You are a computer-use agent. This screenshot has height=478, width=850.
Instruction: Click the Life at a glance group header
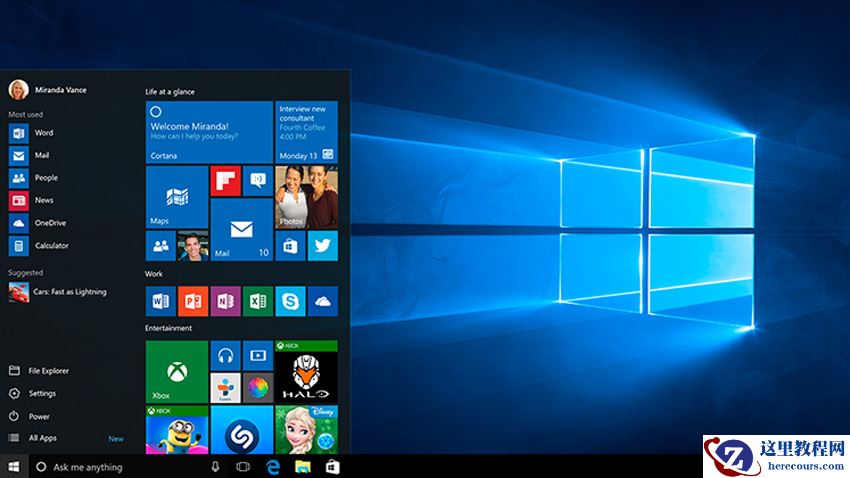(170, 92)
